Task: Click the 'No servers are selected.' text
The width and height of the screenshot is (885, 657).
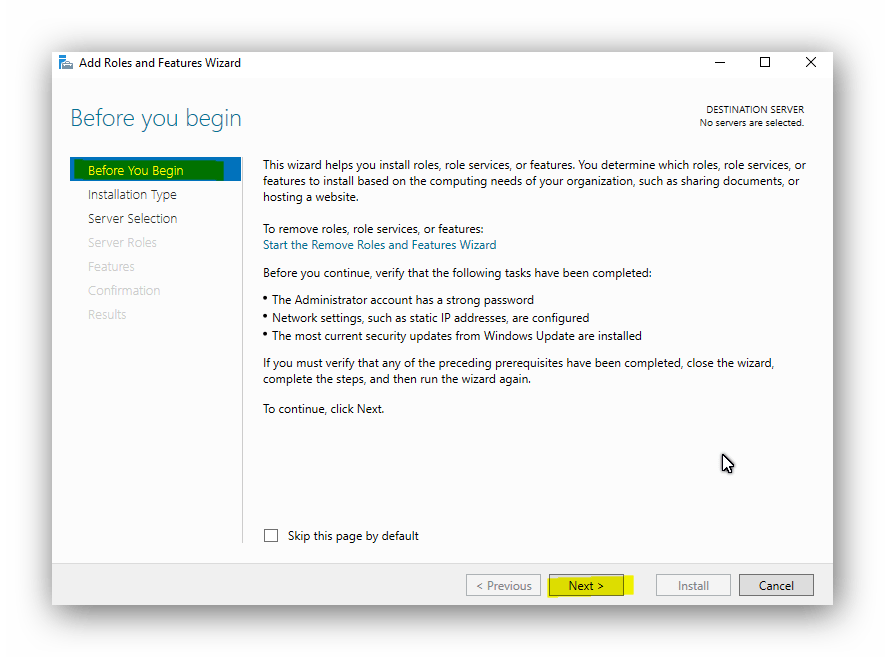Action: (752, 122)
